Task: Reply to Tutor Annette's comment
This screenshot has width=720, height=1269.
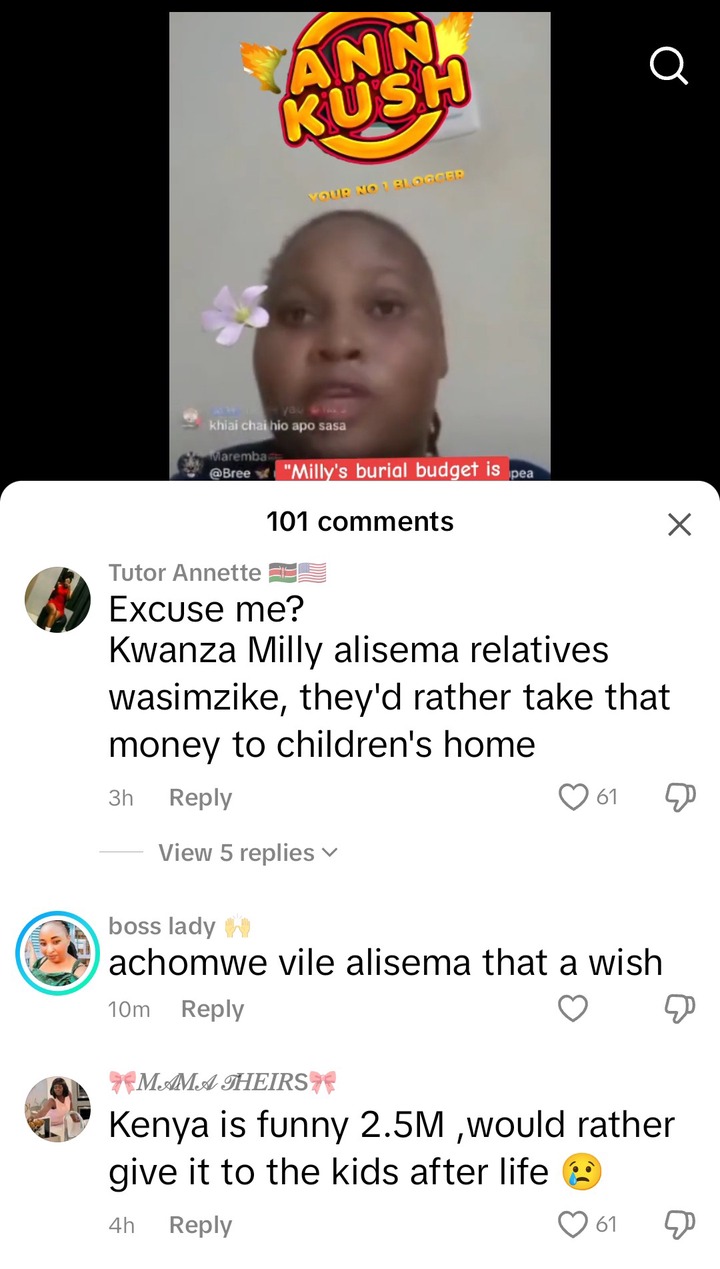Action: tap(200, 797)
